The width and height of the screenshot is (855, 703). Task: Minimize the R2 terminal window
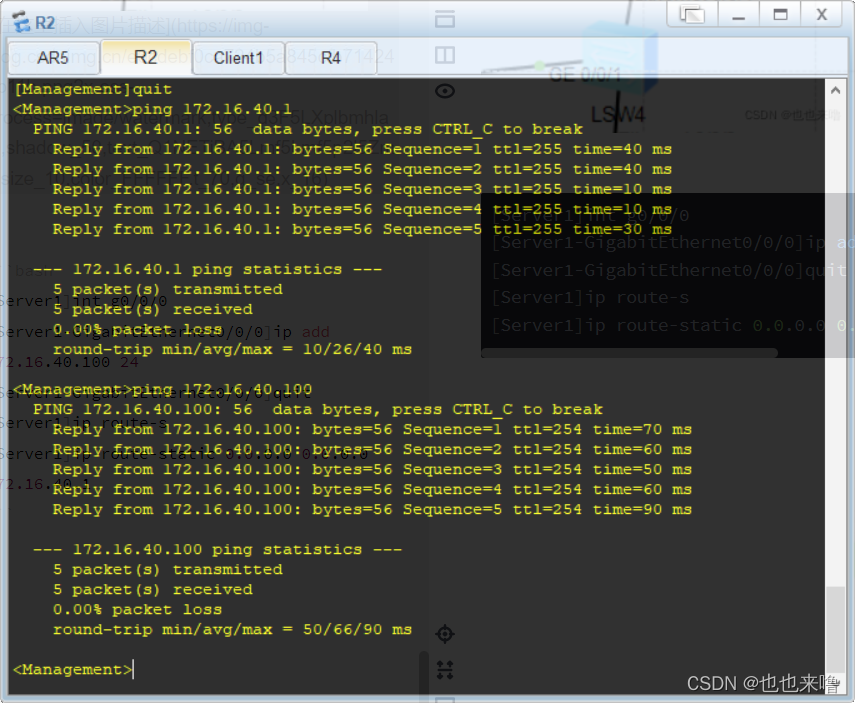(x=738, y=15)
